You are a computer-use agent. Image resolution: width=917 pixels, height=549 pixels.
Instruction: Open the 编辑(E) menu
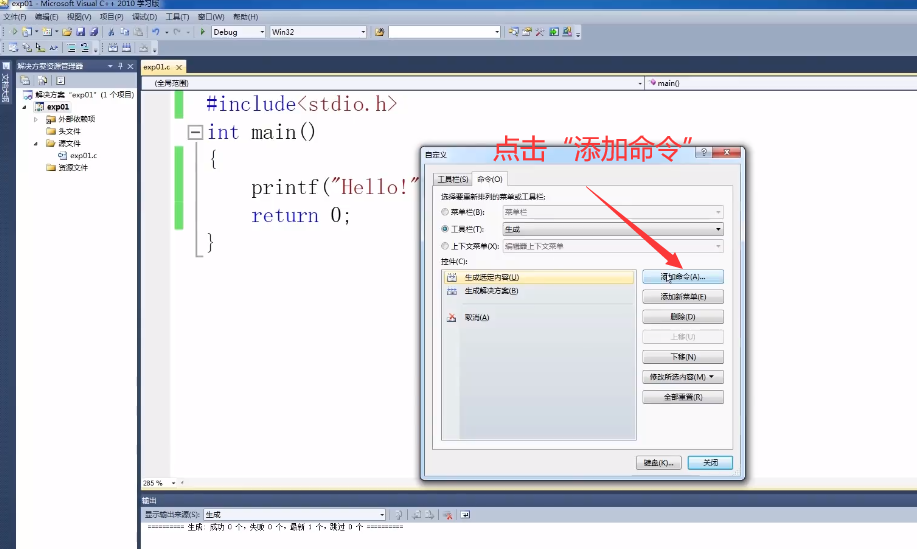46,17
